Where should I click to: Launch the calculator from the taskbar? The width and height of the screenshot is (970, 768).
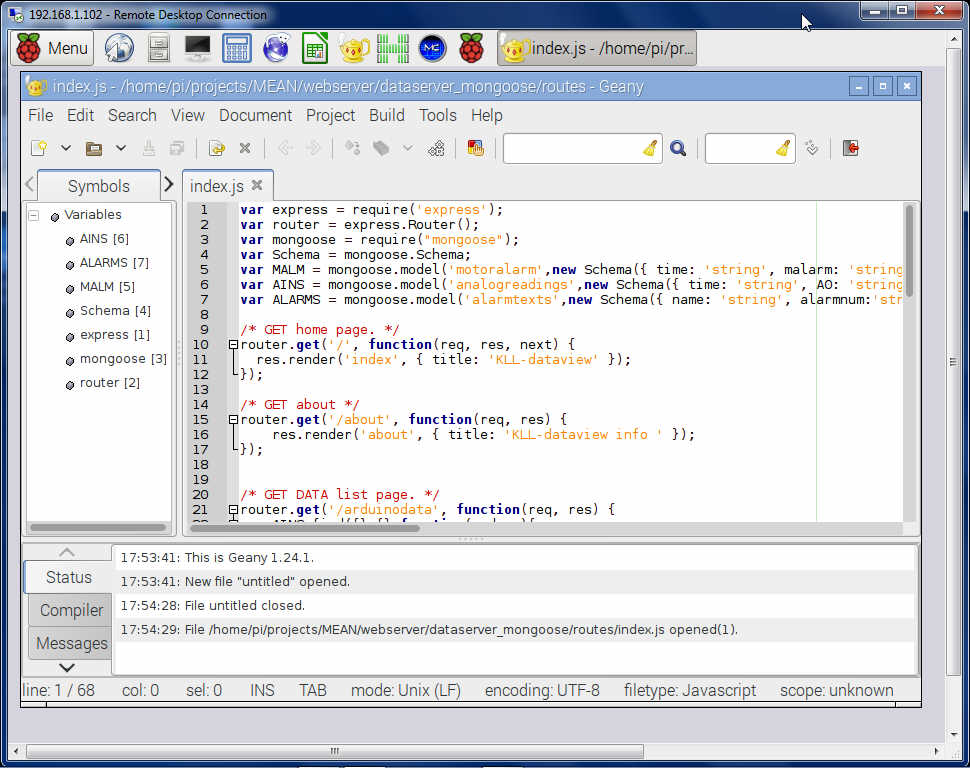(x=237, y=48)
